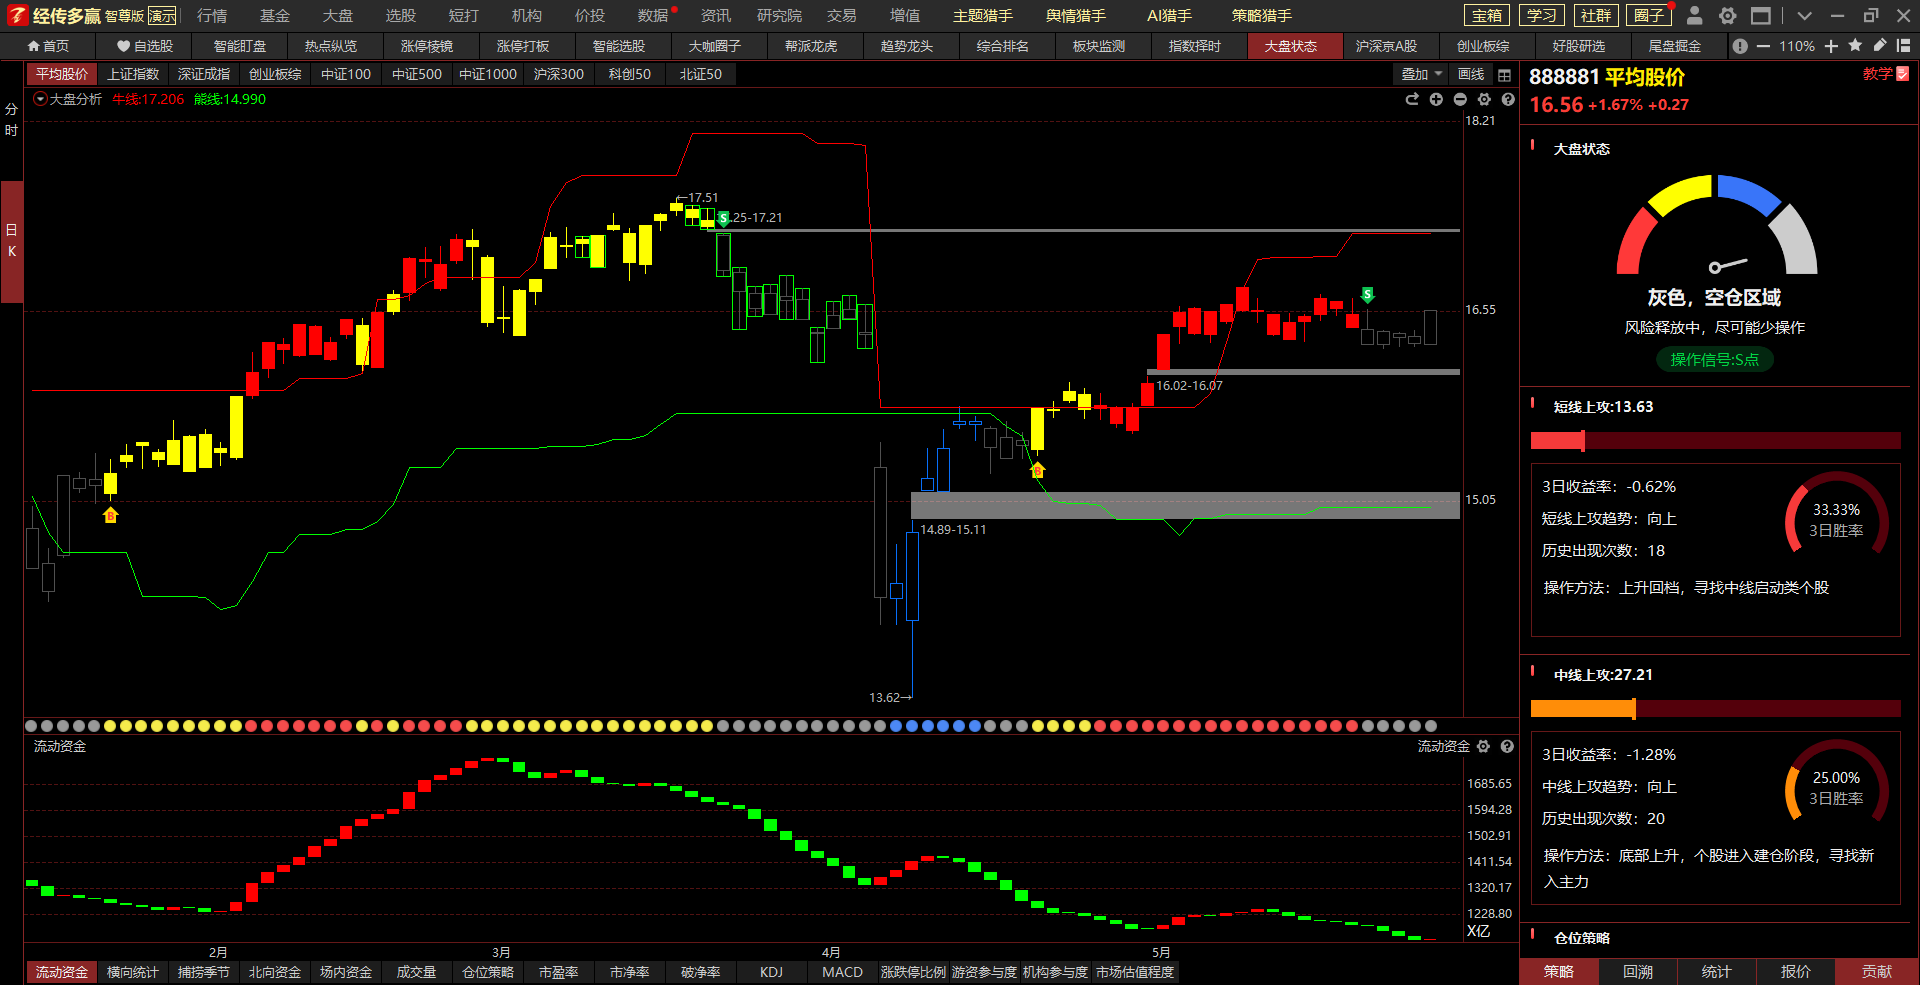Click the 经传多赢 app logo

(x=17, y=15)
